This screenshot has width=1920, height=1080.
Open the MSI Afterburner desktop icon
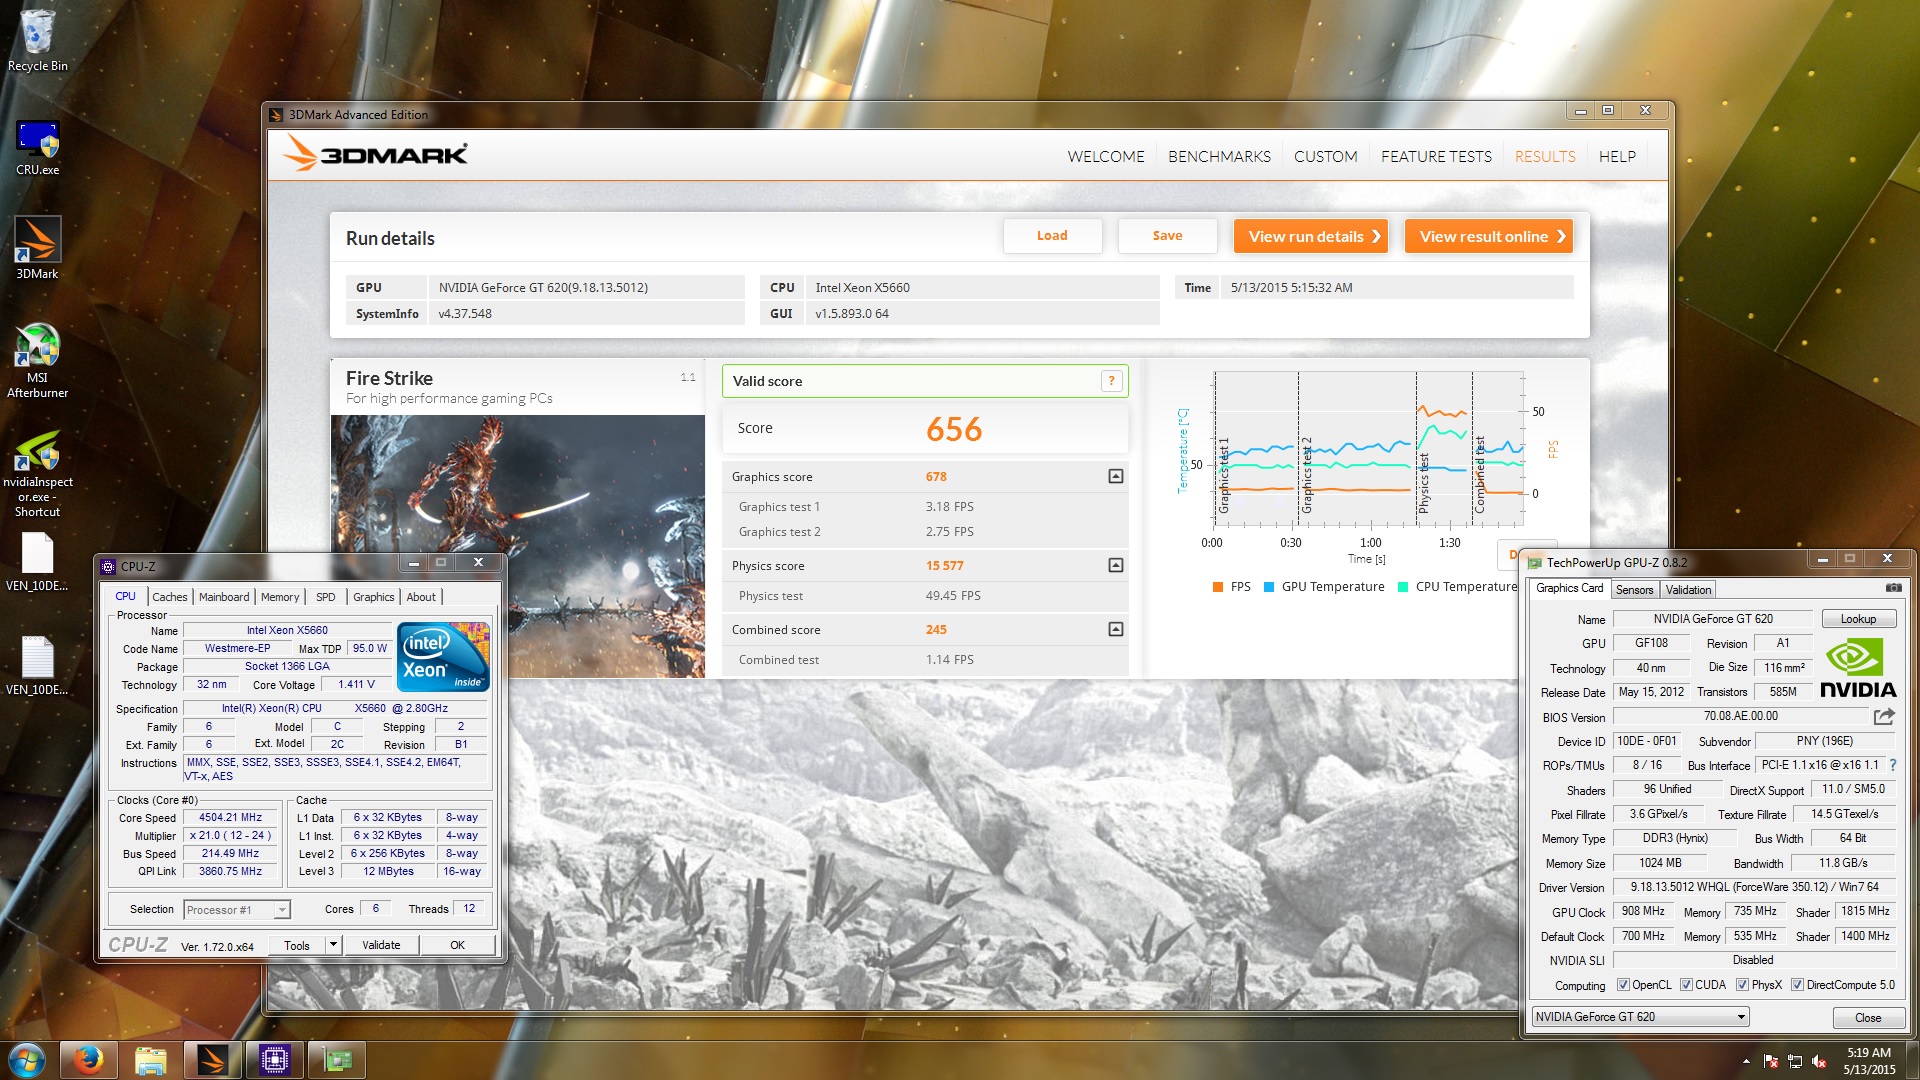38,360
